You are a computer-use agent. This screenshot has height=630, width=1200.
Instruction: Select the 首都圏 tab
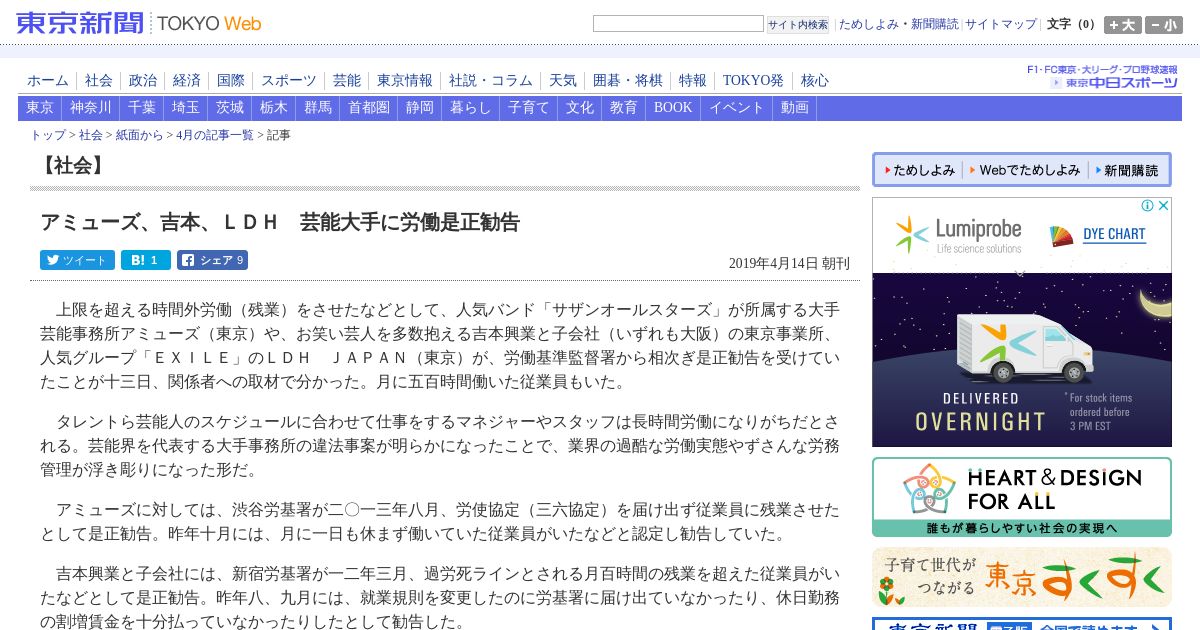[369, 108]
